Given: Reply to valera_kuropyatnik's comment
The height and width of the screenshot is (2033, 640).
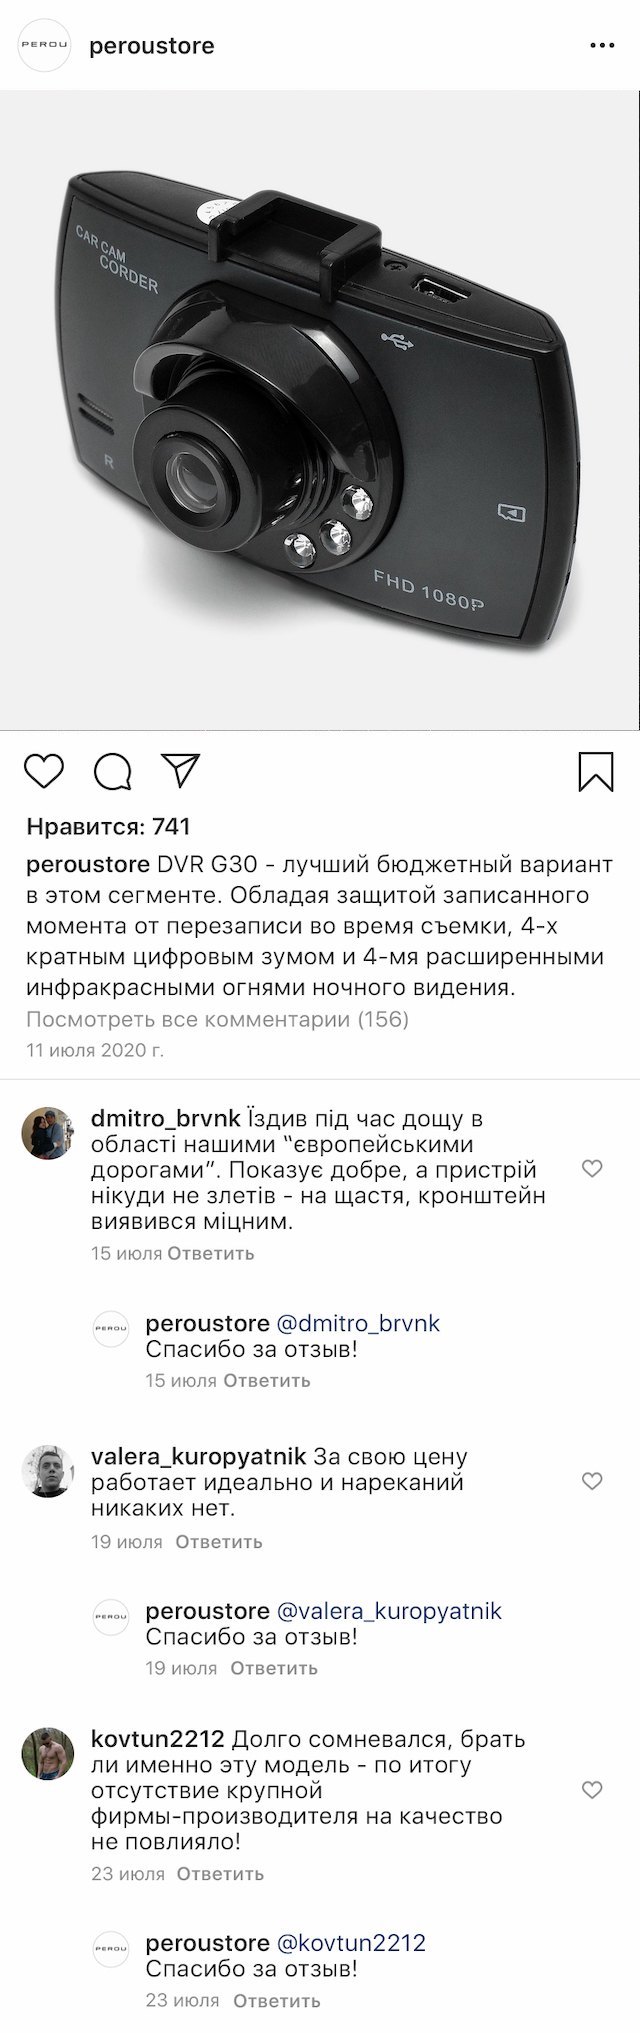Looking at the screenshot, I should (x=219, y=1541).
